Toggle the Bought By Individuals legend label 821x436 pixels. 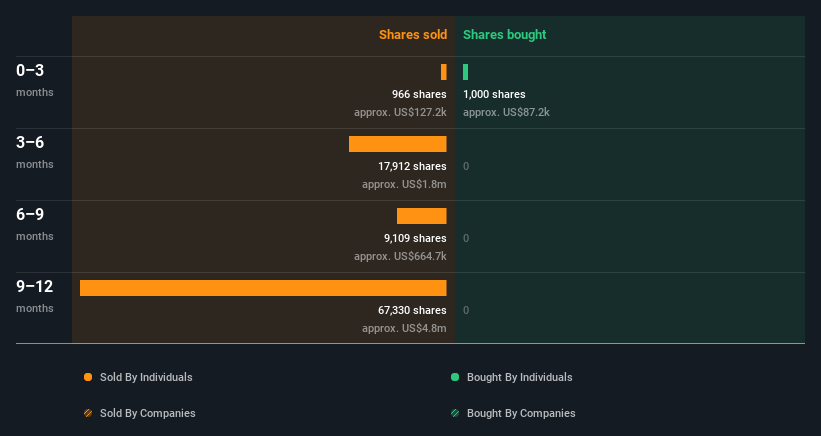tap(519, 377)
